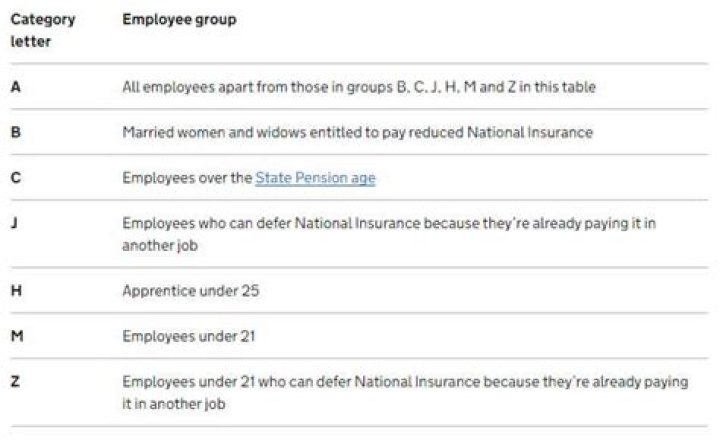This screenshot has width=720, height=441.
Task: Click 'it in another job' in row Z
Action: pyautogui.click(x=174, y=404)
